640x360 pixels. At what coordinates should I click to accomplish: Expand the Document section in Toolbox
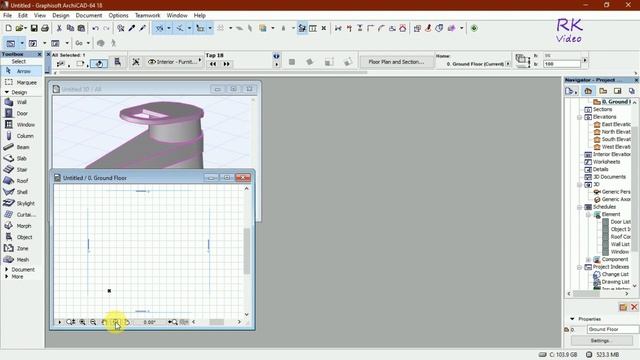(7, 269)
